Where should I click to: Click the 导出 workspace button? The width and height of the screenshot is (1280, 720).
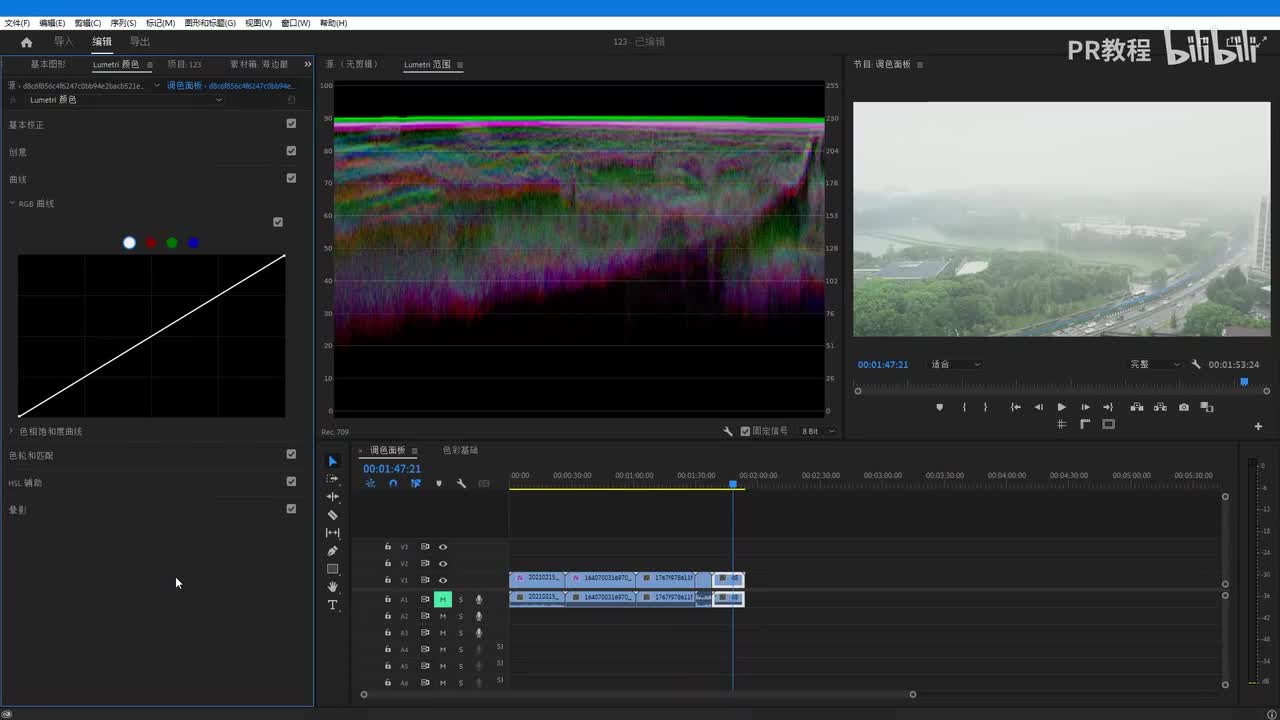pos(140,42)
